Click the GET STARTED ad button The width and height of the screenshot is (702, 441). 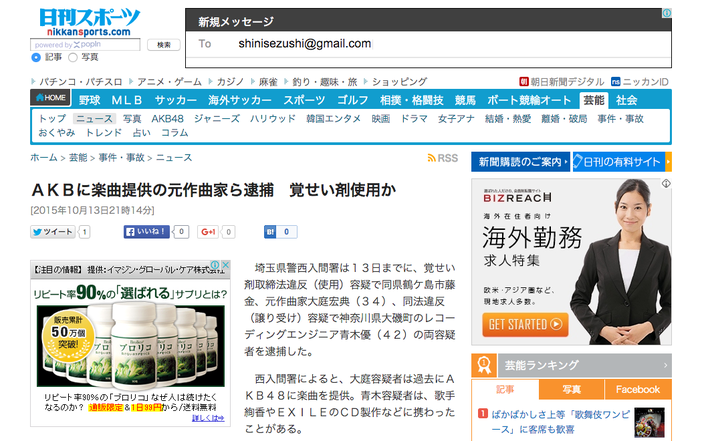(x=525, y=324)
